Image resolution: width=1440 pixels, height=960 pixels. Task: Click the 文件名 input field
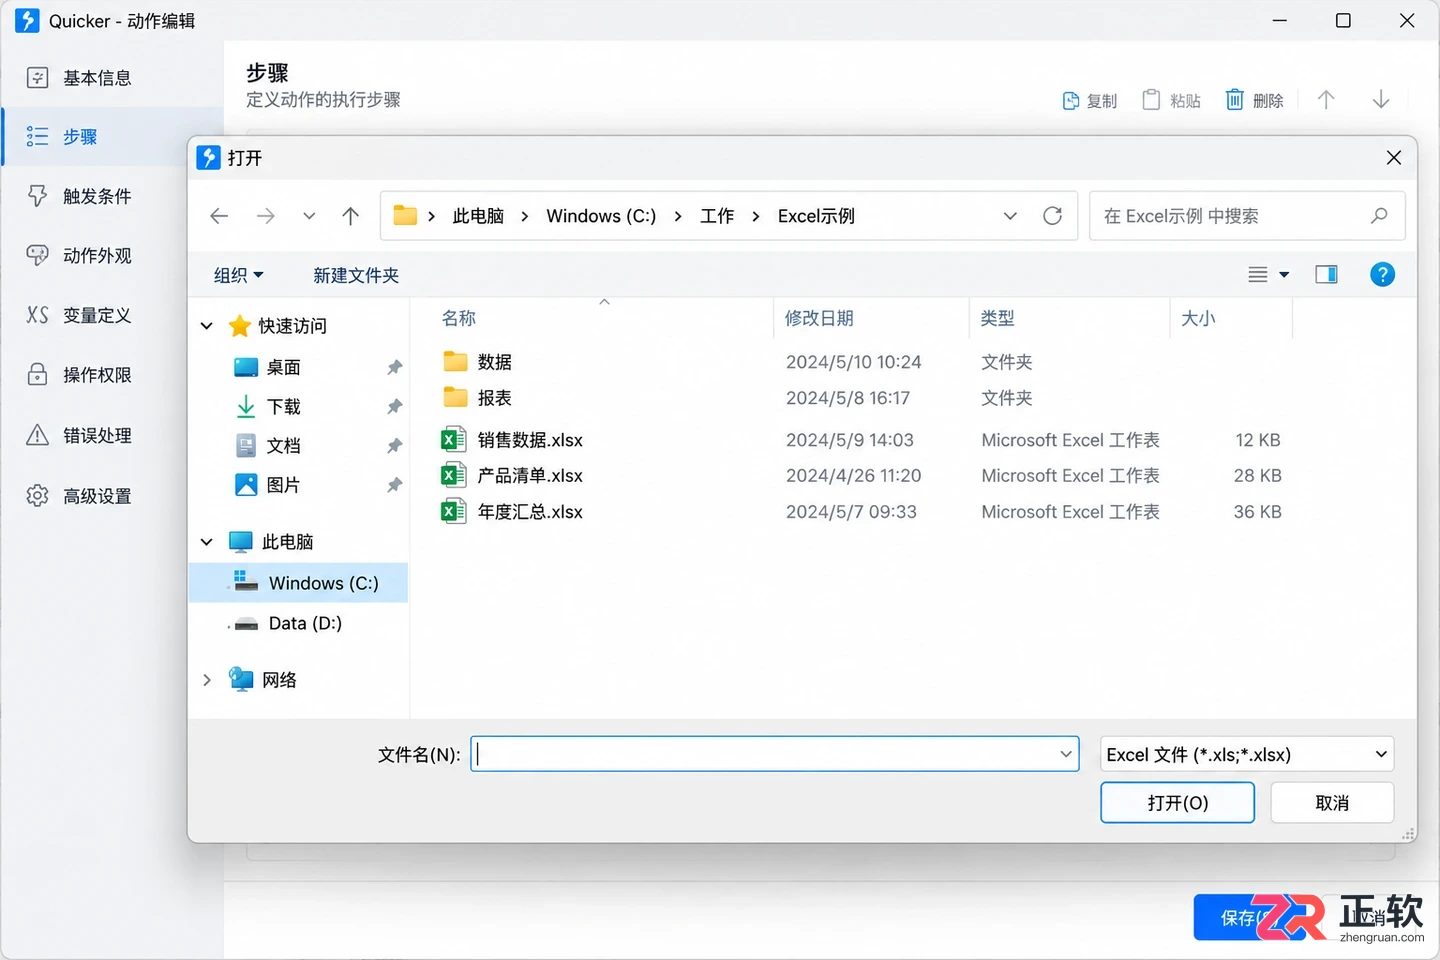[x=775, y=754]
